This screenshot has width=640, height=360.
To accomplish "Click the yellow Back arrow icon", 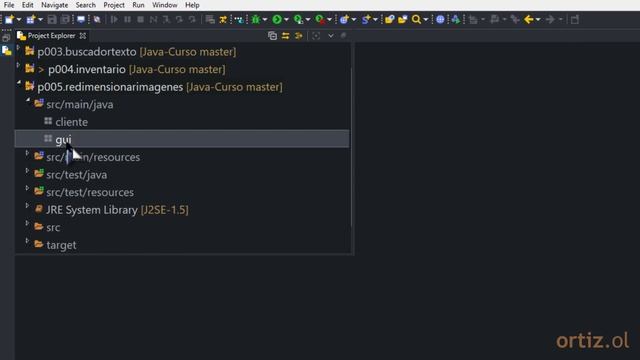I will point(529,19).
